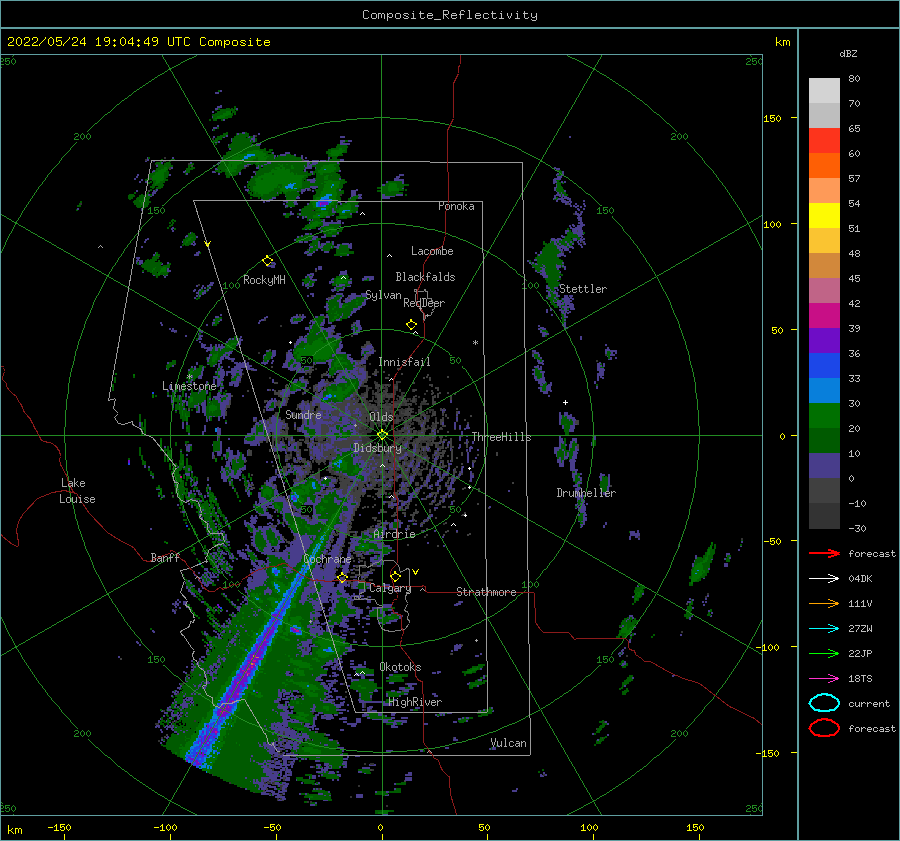Click the yellow diamond marker below RedDeer

412,325
